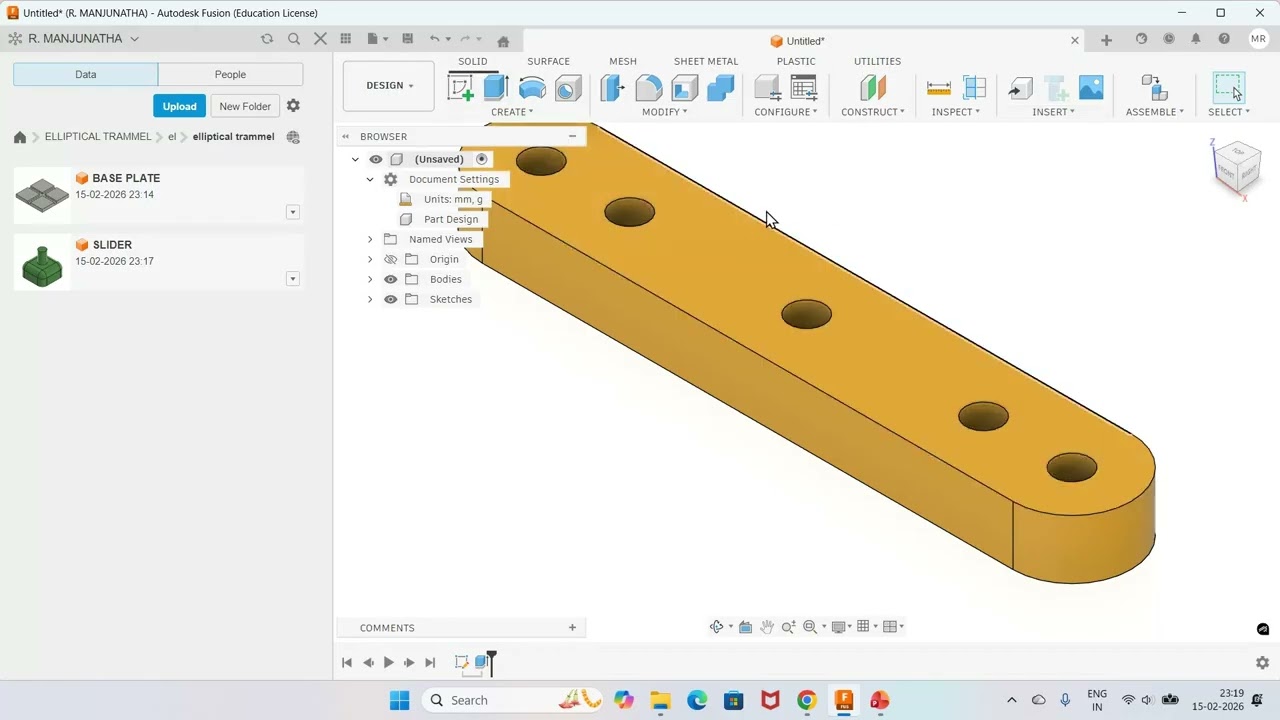Select the Shell tool
The height and width of the screenshot is (720, 1280).
click(x=684, y=88)
